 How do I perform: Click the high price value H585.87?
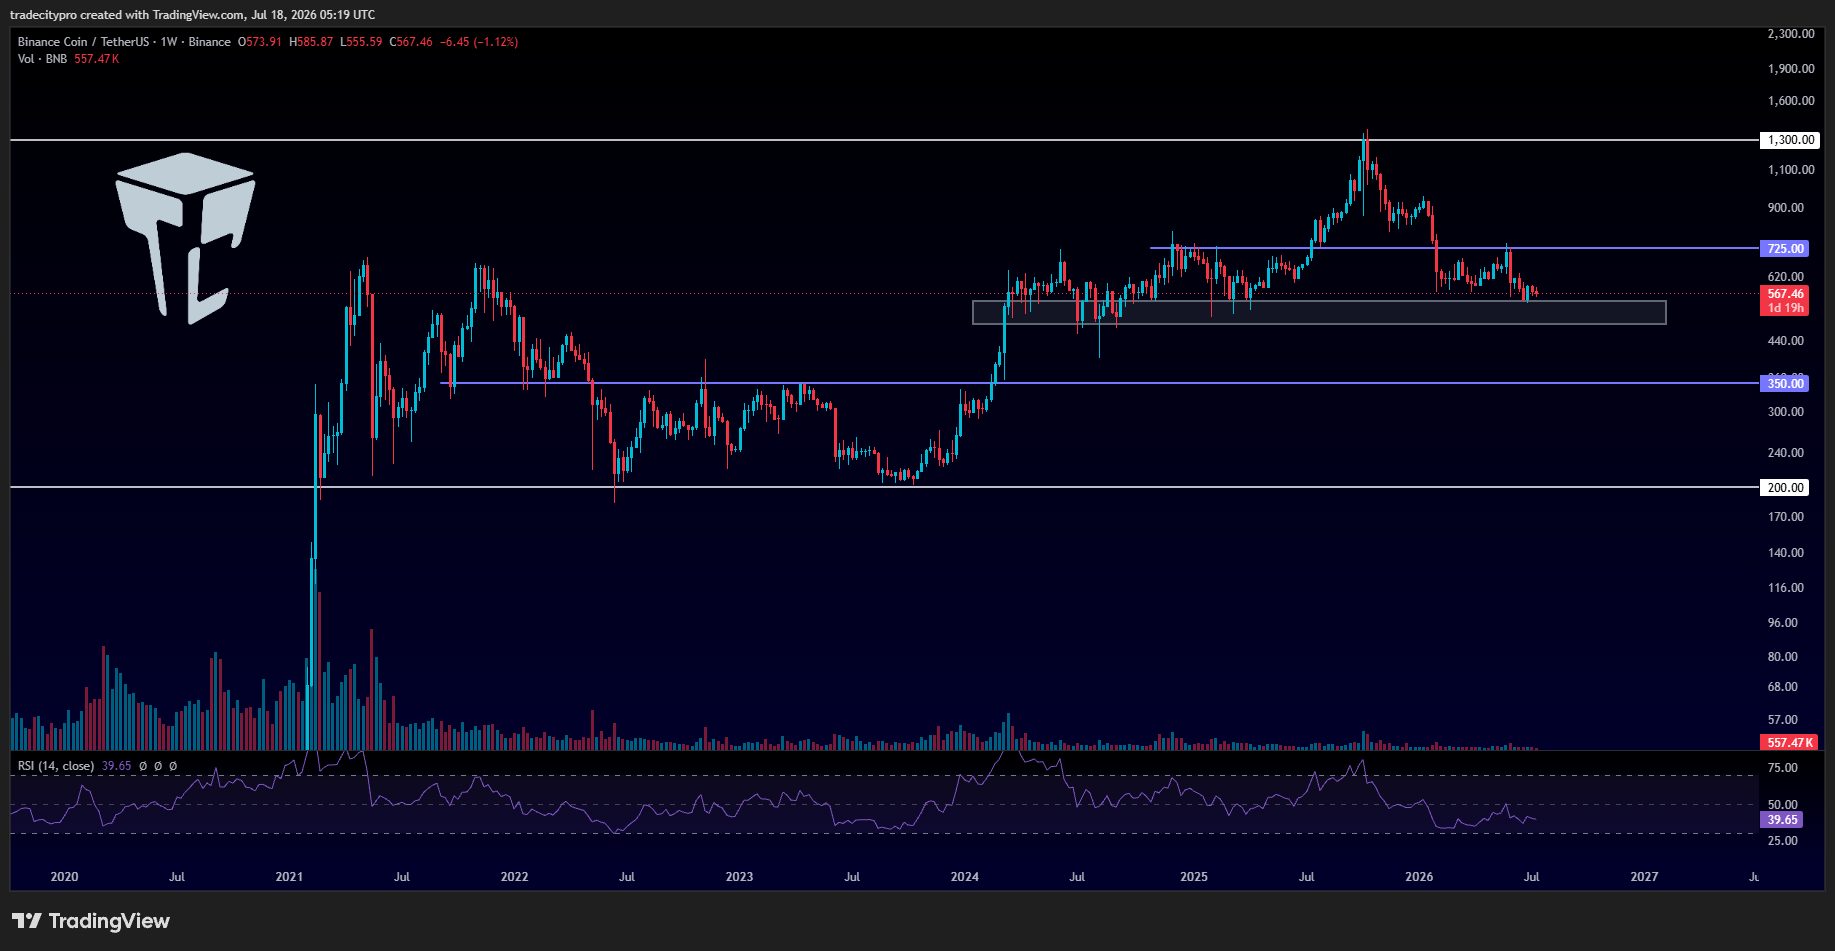pyautogui.click(x=311, y=42)
